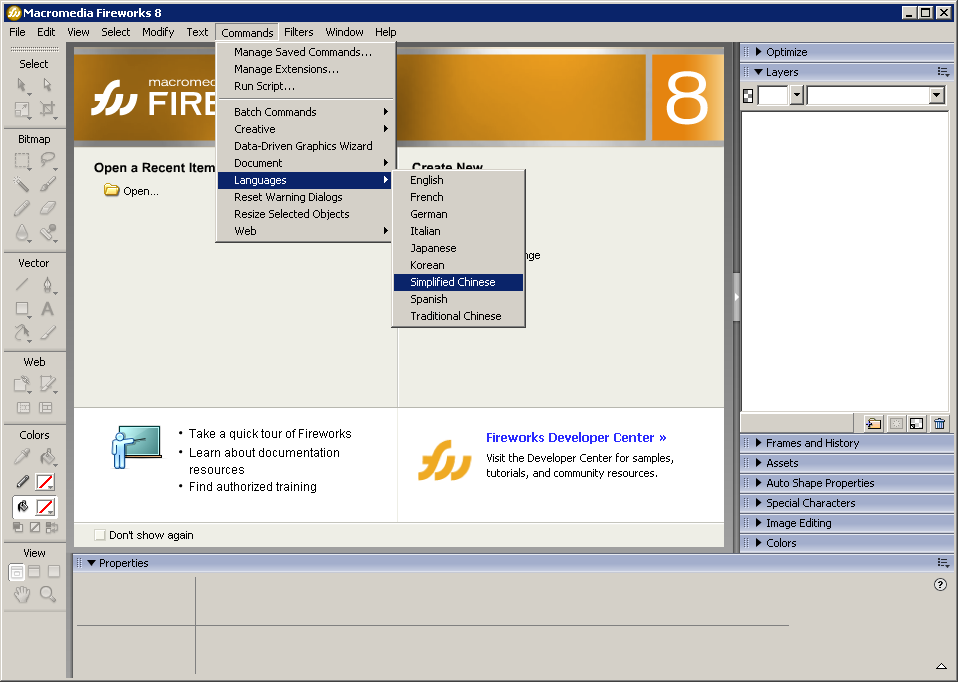This screenshot has width=958, height=682.
Task: Open Manage Saved Commands menu item
Action: click(x=304, y=52)
